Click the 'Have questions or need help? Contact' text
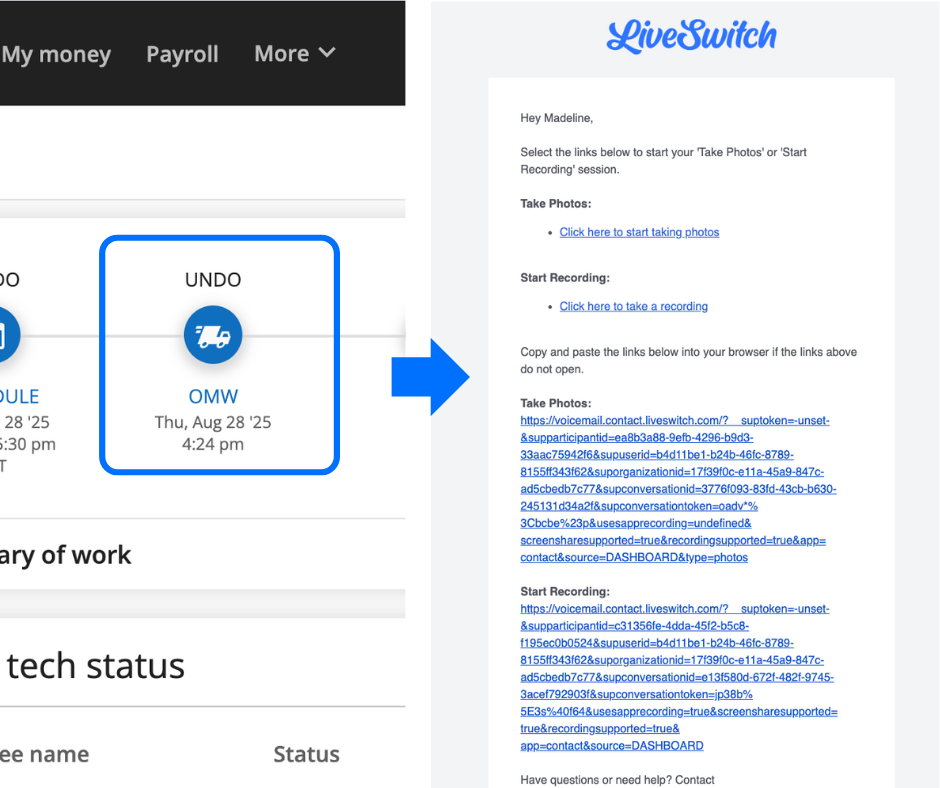This screenshot has height=788, width=940. [x=617, y=780]
